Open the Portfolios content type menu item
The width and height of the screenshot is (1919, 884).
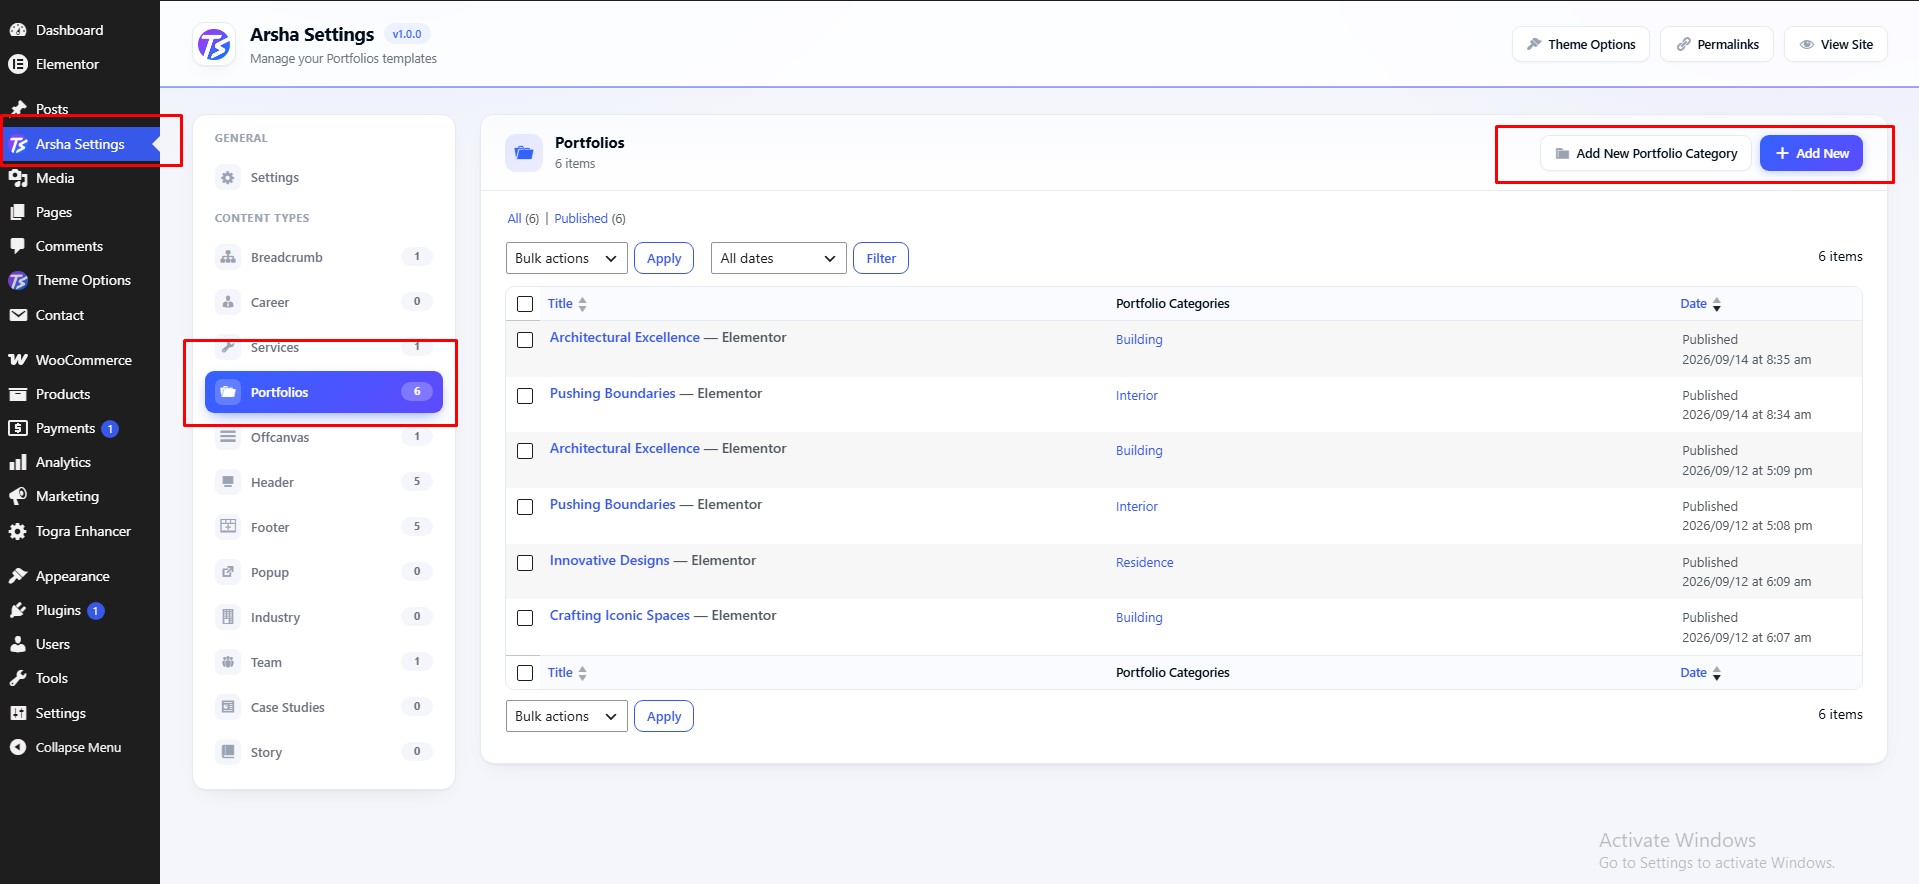click(x=324, y=392)
